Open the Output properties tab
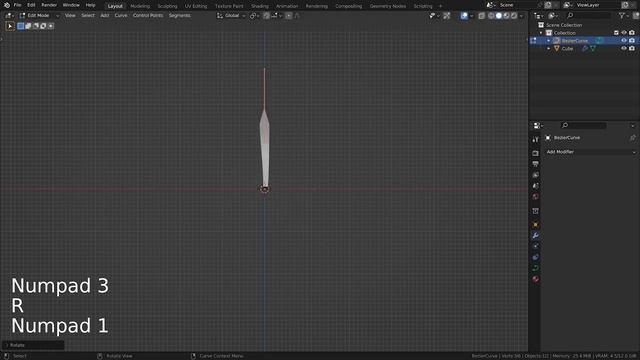 point(536,164)
